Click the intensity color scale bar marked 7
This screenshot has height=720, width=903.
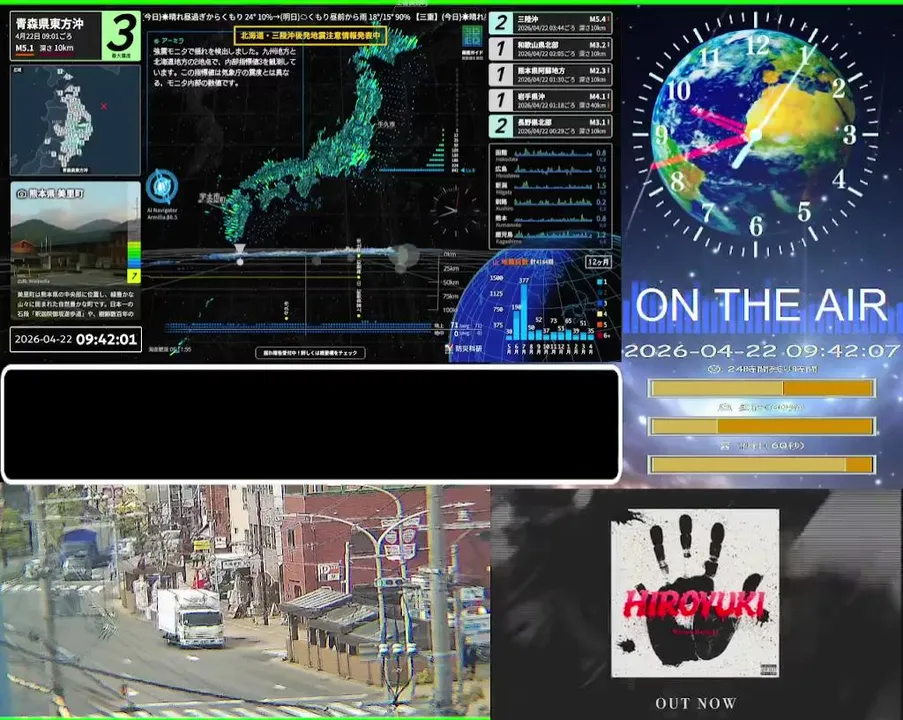[134, 262]
